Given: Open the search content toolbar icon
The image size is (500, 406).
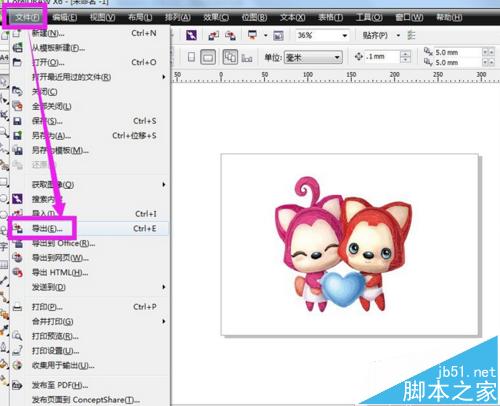Looking at the screenshot, I should (x=191, y=35).
